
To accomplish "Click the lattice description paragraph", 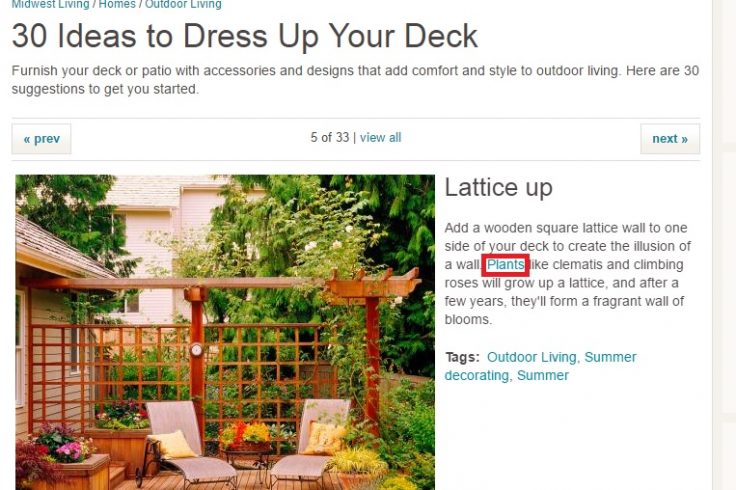I will (567, 274).
